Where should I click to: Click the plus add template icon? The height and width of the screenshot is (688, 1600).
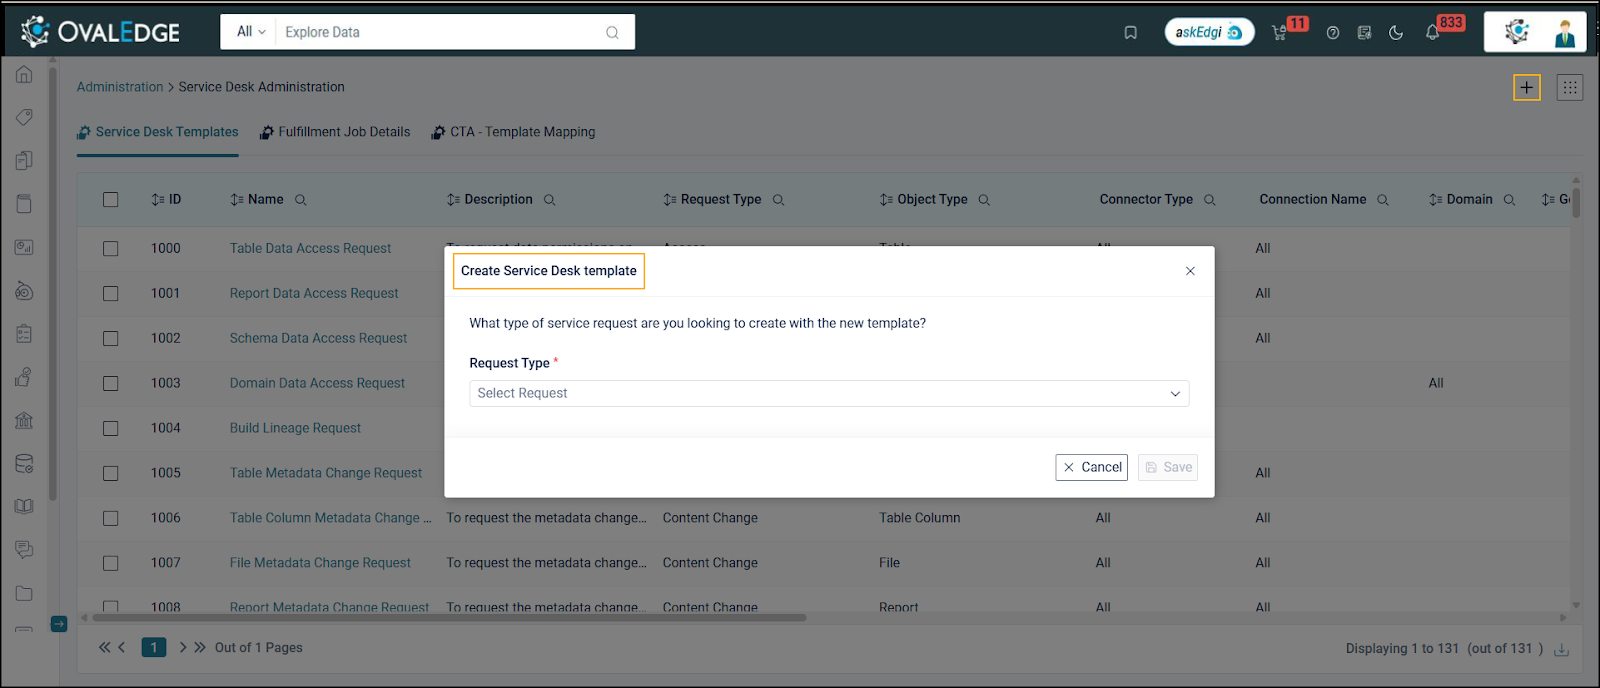click(1526, 88)
